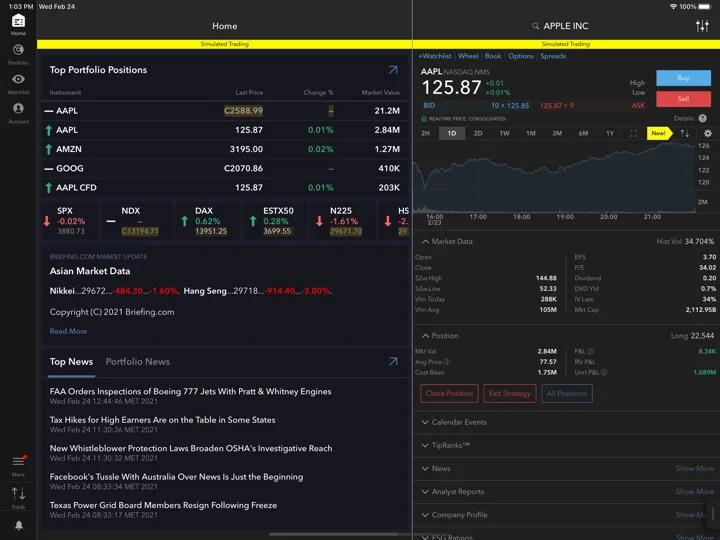Viewport: 720px width, 540px height.
Task: Switch to the Portfolio News tab
Action: (137, 362)
